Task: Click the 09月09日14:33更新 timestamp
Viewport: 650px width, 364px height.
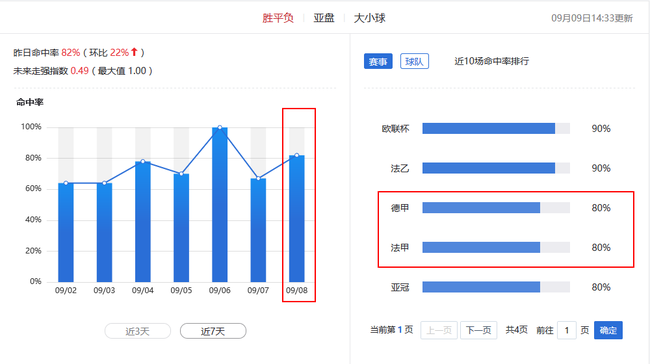Action: [x=592, y=18]
